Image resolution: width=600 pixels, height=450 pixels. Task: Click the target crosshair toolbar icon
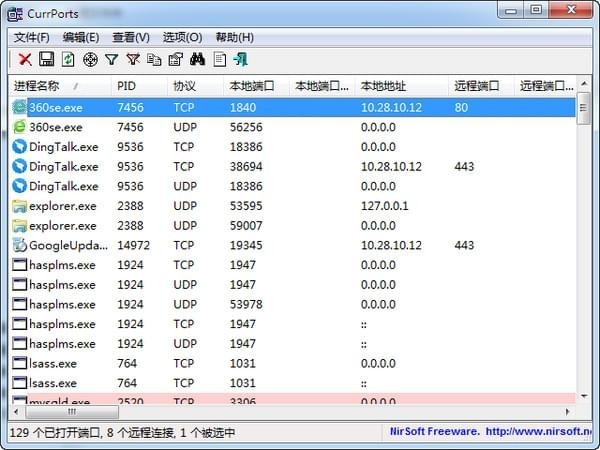point(90,59)
